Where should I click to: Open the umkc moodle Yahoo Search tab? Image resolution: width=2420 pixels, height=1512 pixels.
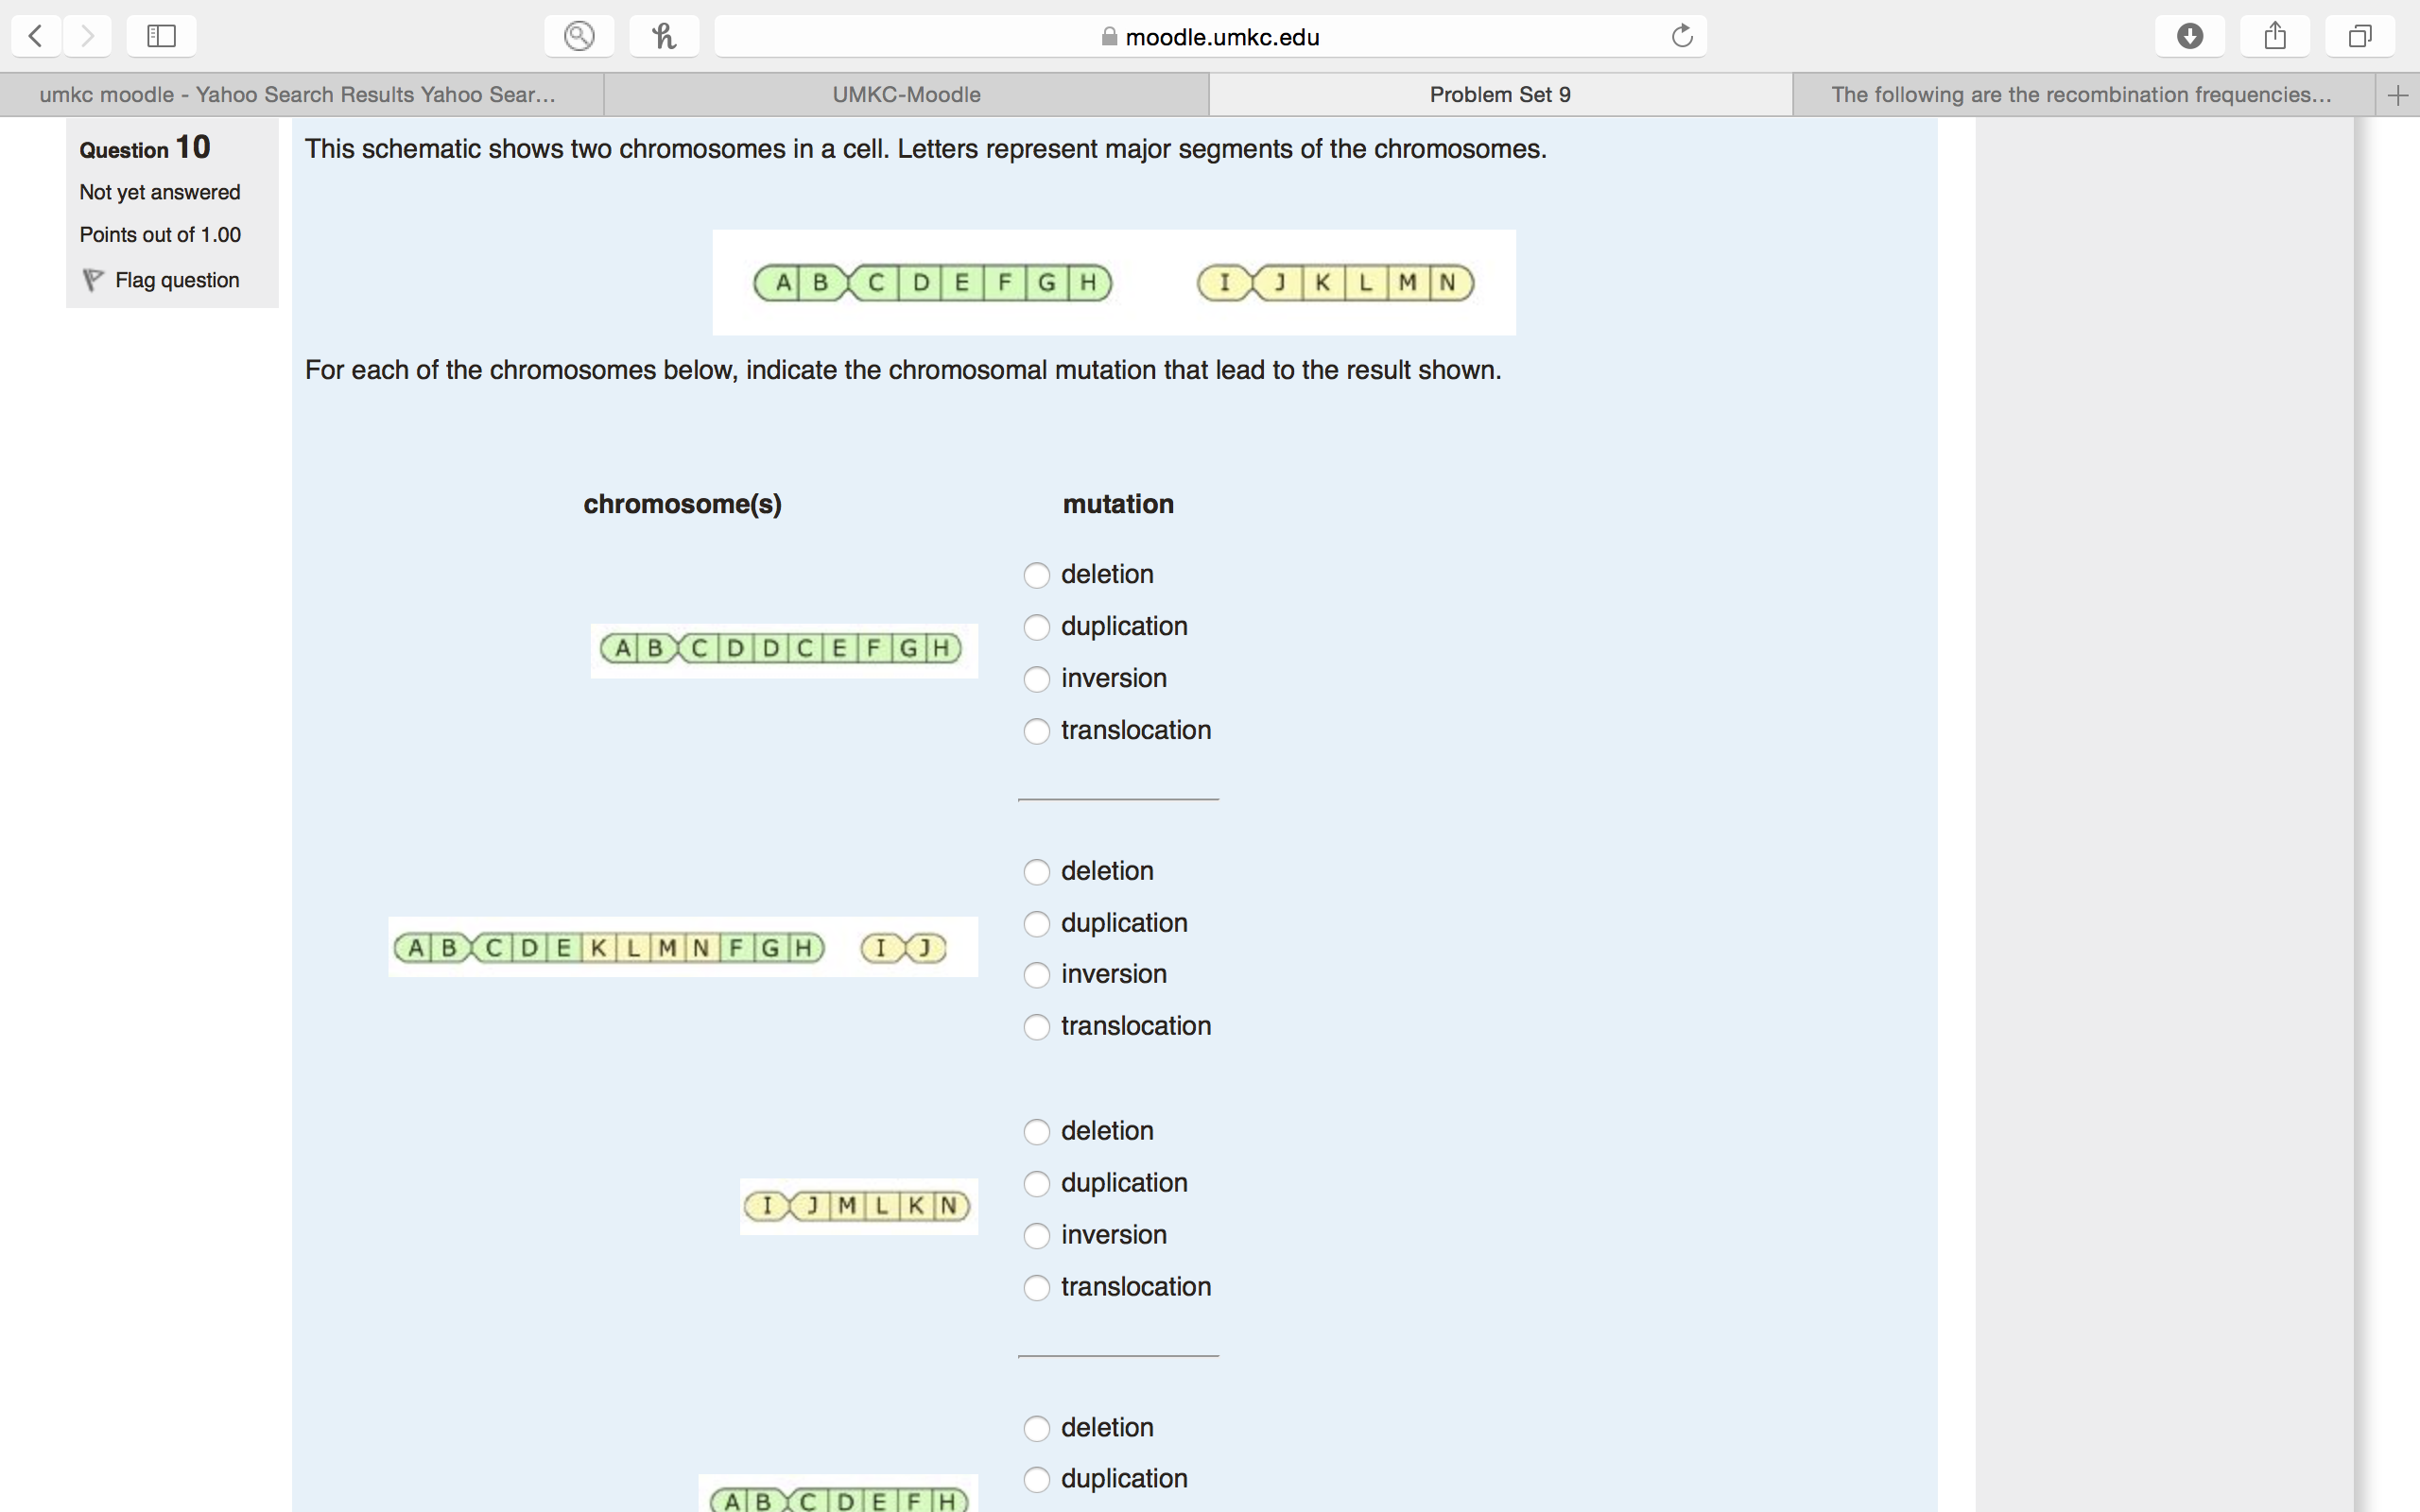tap(298, 95)
